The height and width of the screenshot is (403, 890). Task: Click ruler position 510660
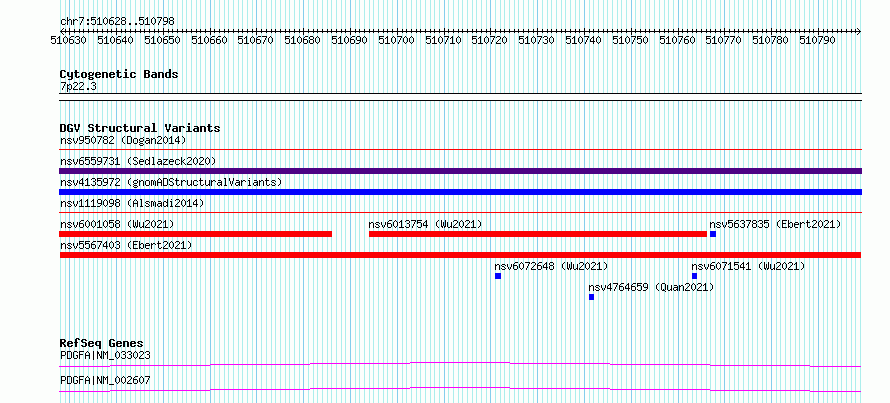[x=209, y=40]
